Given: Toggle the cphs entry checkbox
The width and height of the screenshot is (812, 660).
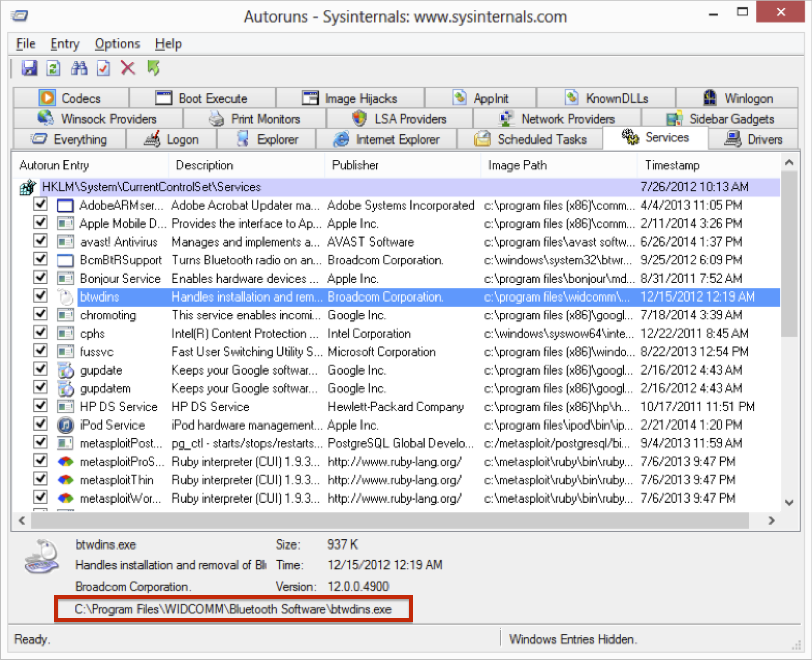Looking at the screenshot, I should 40,333.
